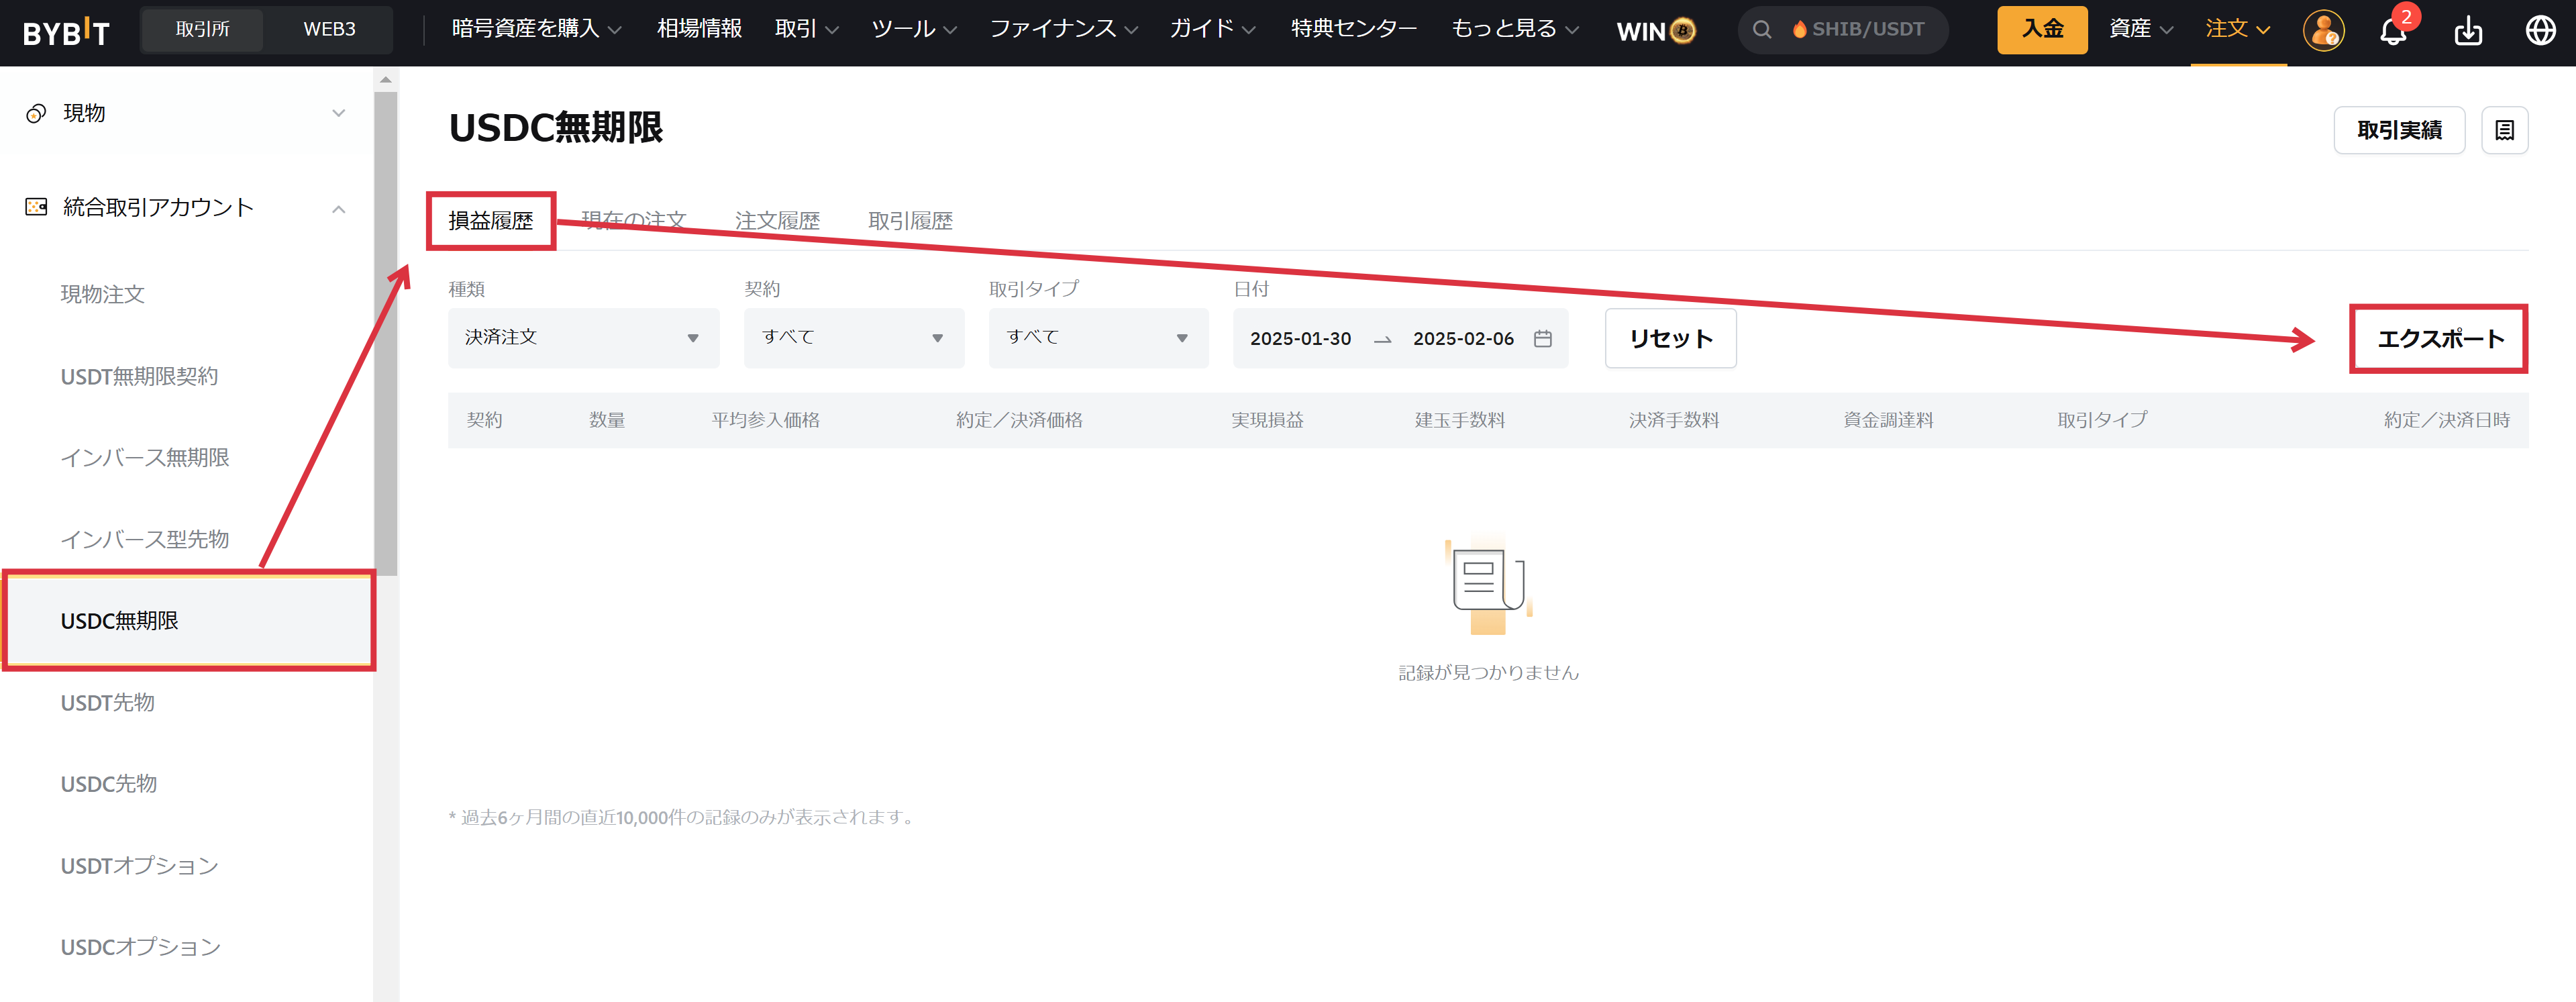
Task: Open the 種類 dropdown showing 決済注文
Action: (583, 338)
